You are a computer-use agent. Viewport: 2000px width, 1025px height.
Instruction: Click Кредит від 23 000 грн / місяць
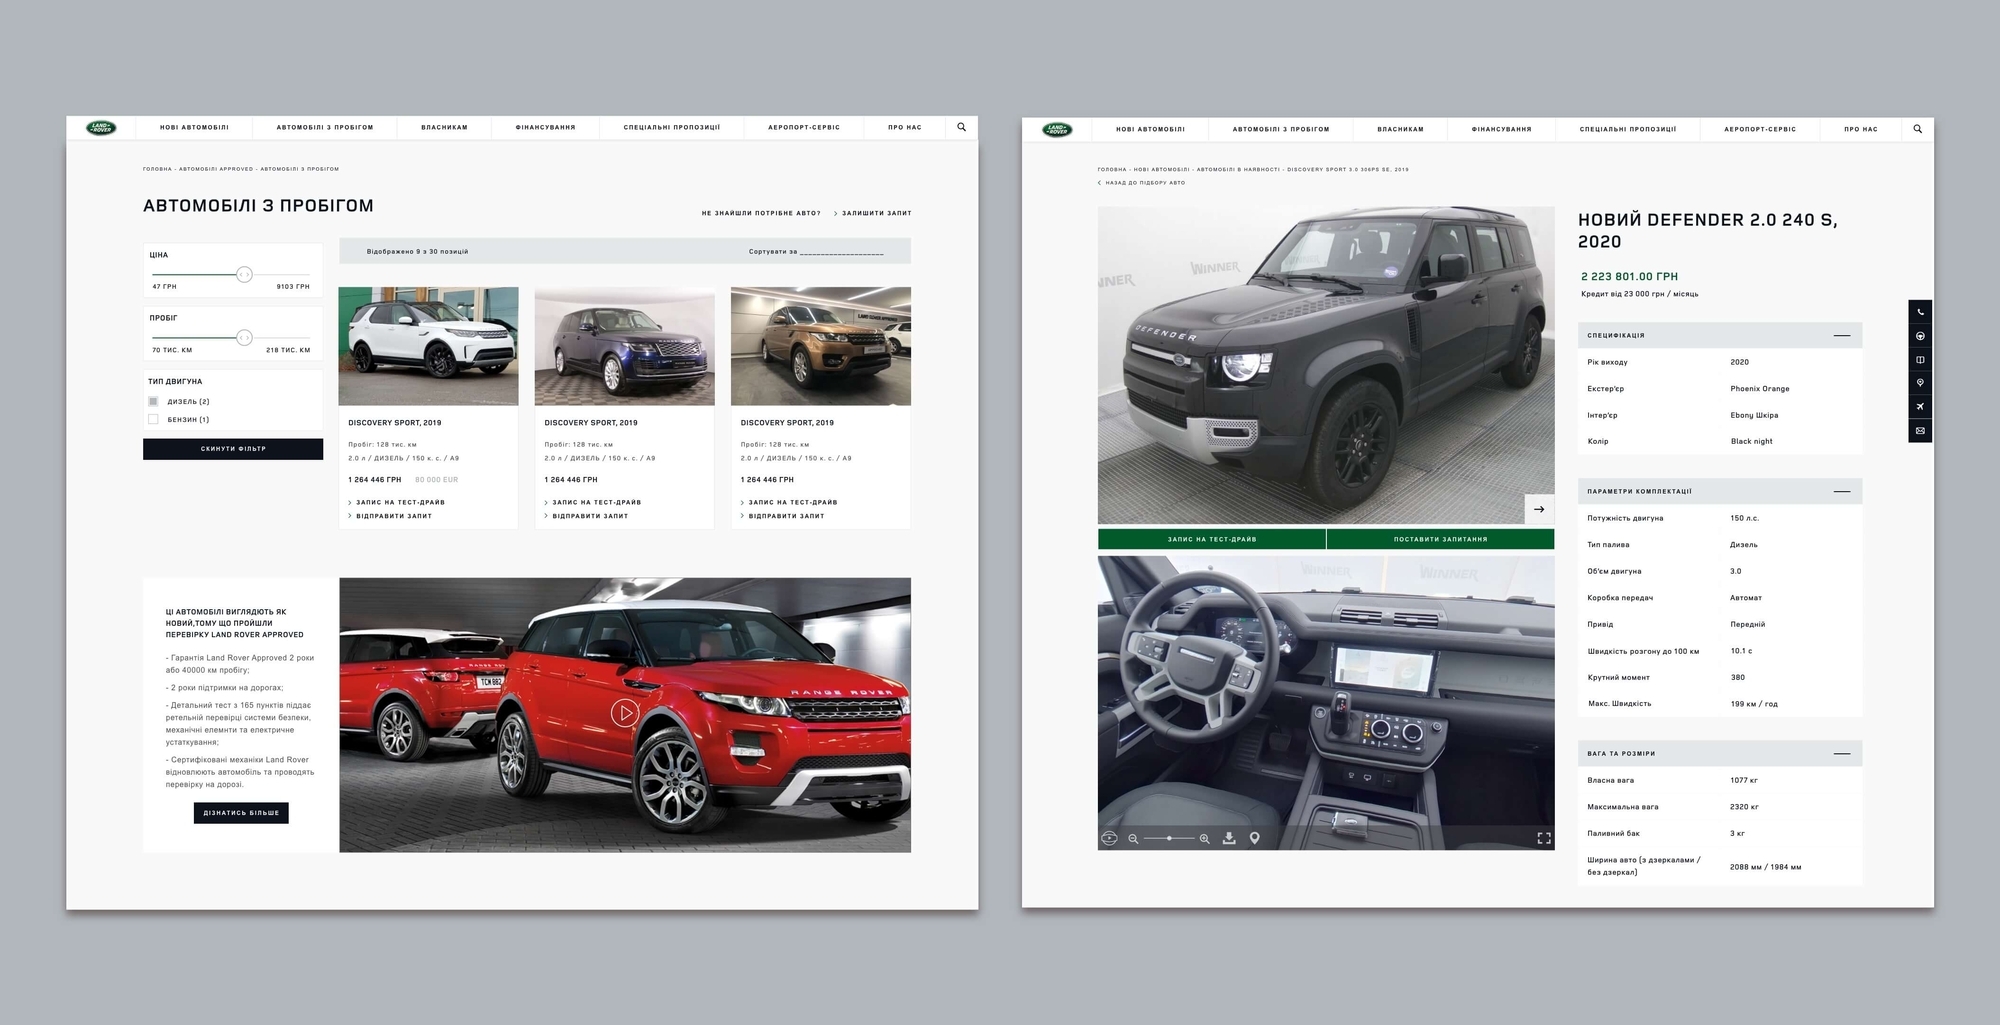1639,294
